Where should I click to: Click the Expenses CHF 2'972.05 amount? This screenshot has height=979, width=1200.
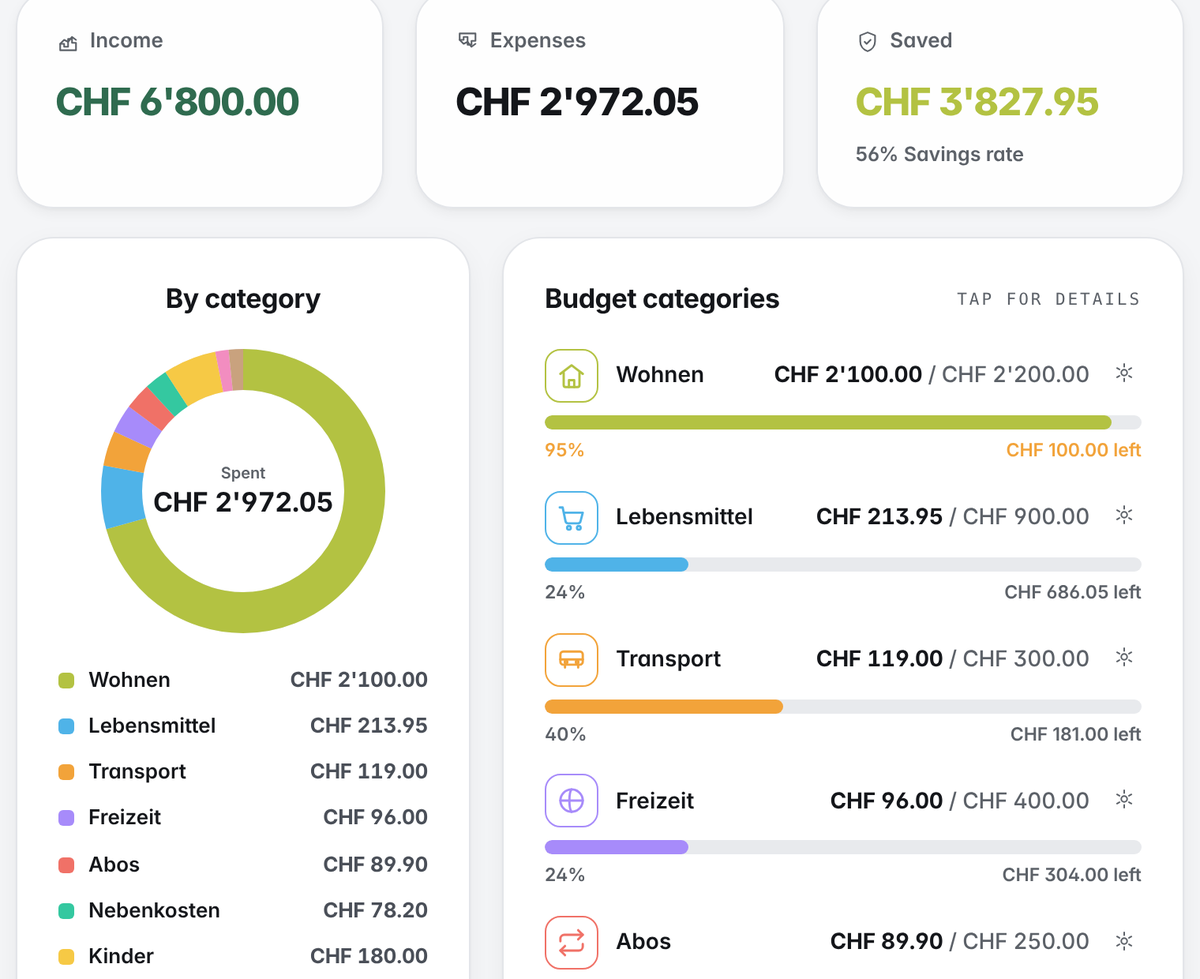577,102
